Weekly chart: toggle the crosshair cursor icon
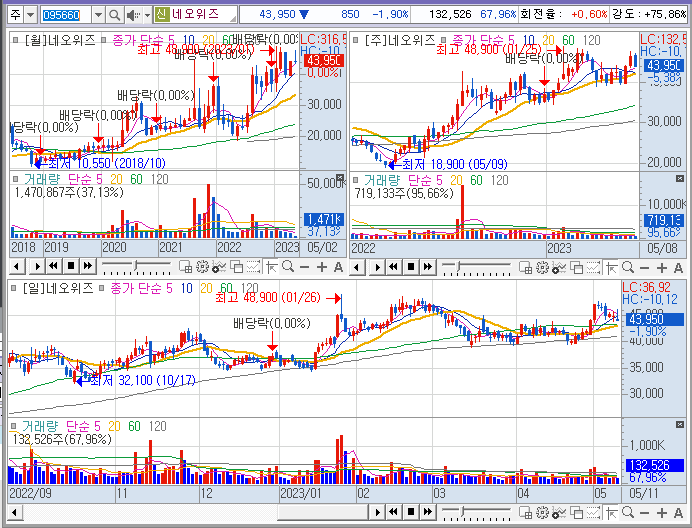Image resolution: width=692 pixels, height=528 pixels. (612, 267)
